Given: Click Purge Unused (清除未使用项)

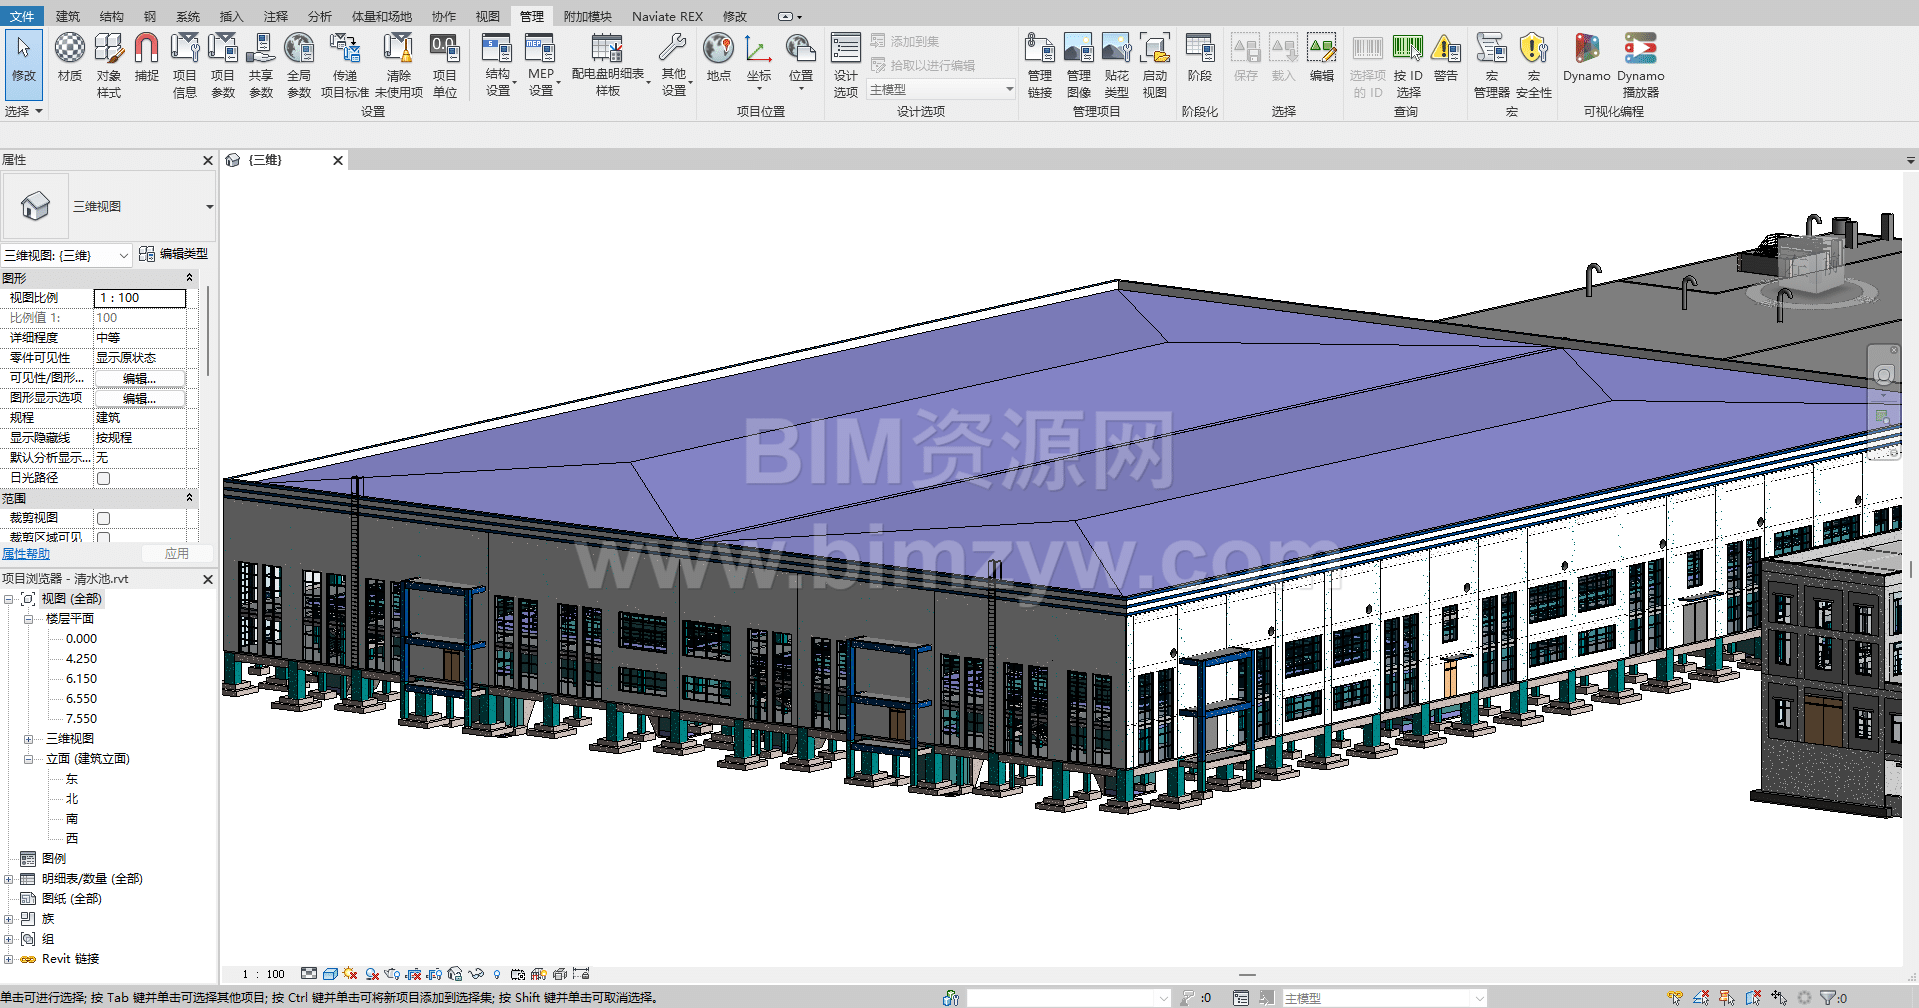Looking at the screenshot, I should pyautogui.click(x=399, y=65).
